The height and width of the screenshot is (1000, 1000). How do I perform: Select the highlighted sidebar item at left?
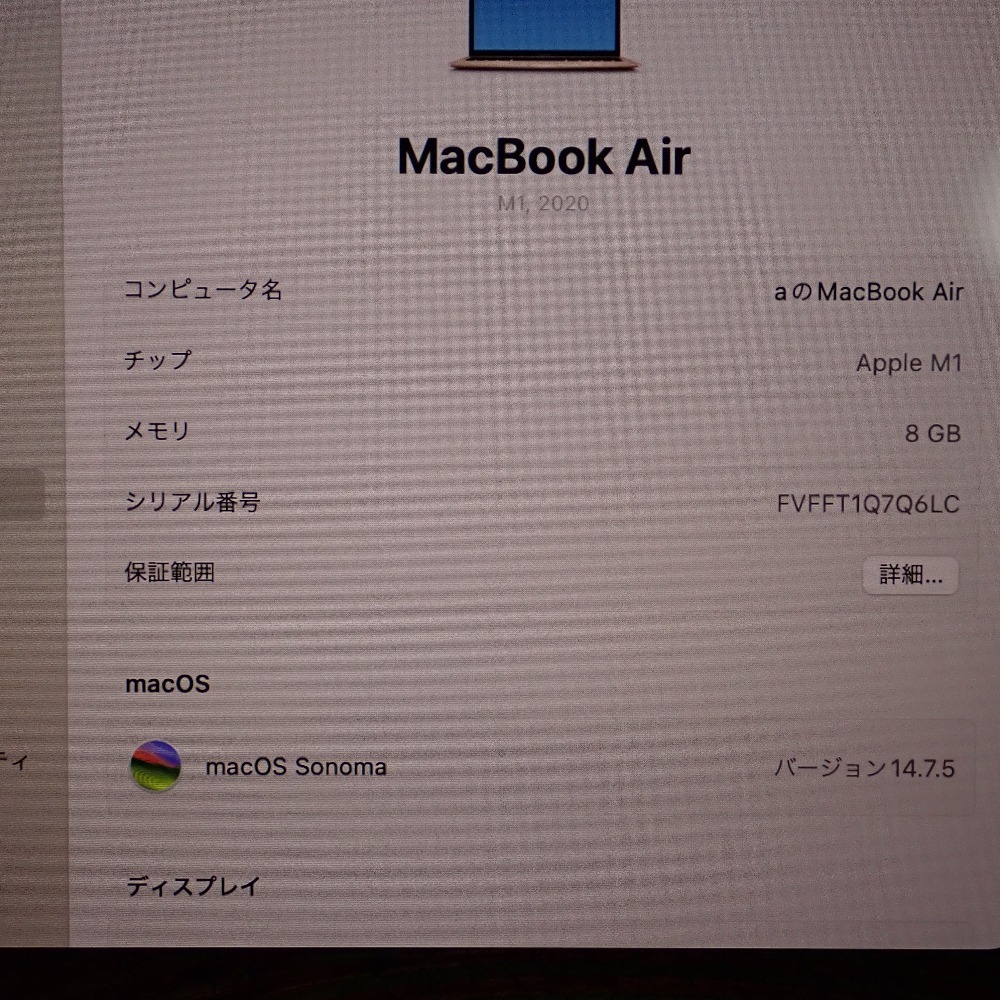click(x=22, y=493)
